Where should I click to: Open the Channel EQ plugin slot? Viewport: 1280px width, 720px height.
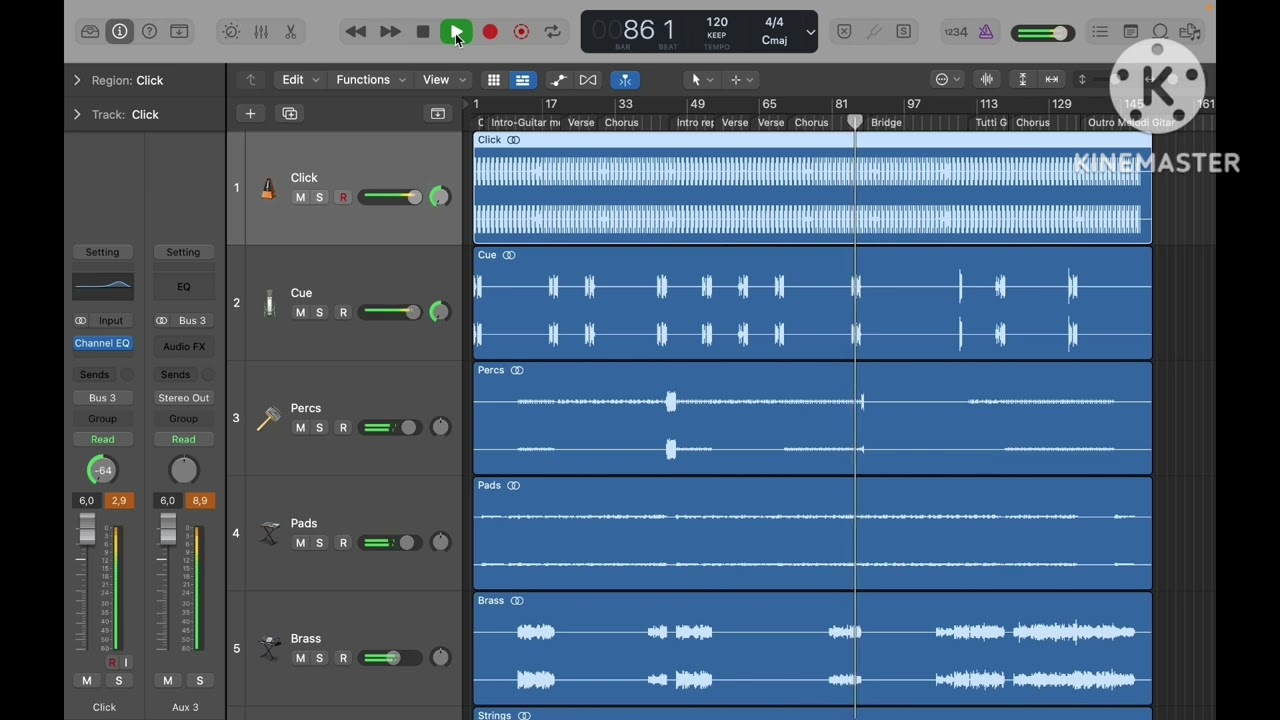(102, 343)
